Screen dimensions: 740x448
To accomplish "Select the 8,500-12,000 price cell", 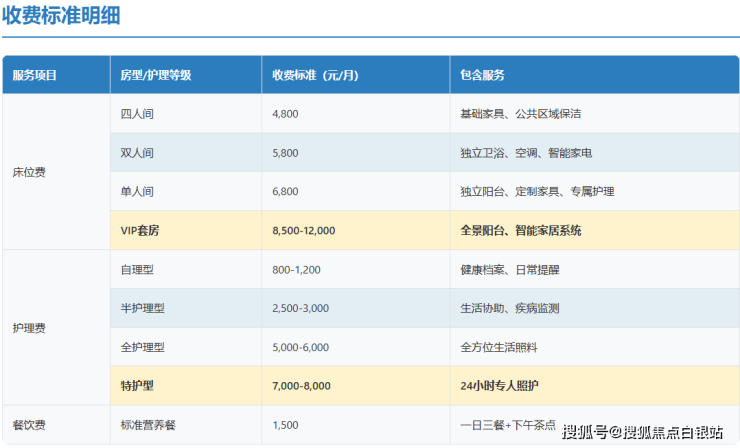I will [303, 230].
